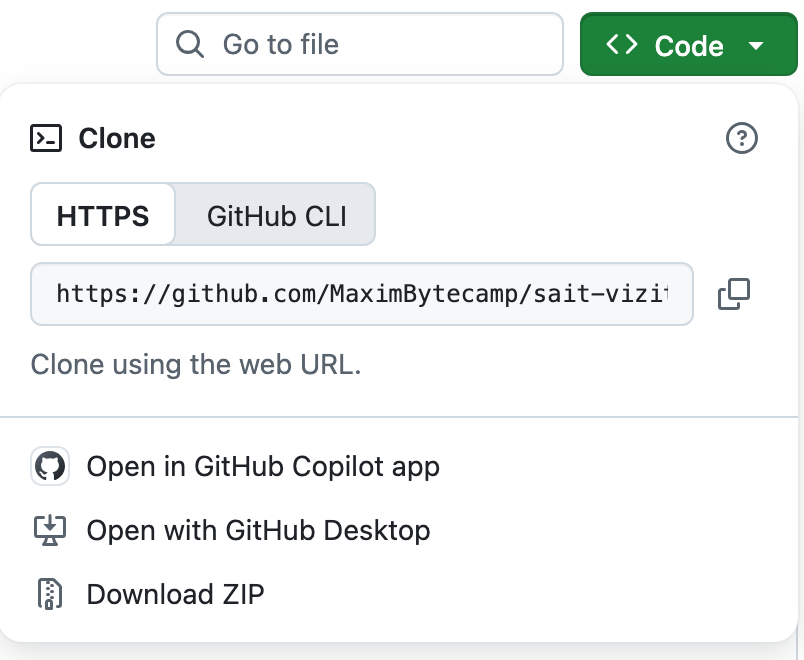Click the ZIP file icon

pos(50,594)
